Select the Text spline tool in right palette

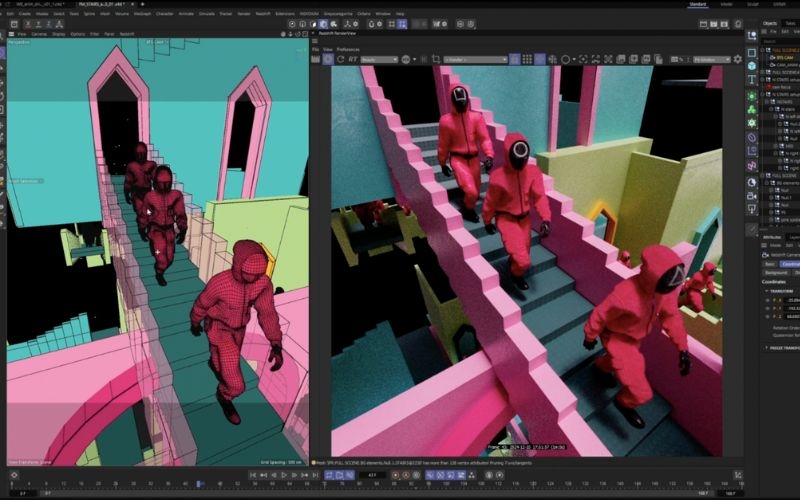click(x=752, y=80)
